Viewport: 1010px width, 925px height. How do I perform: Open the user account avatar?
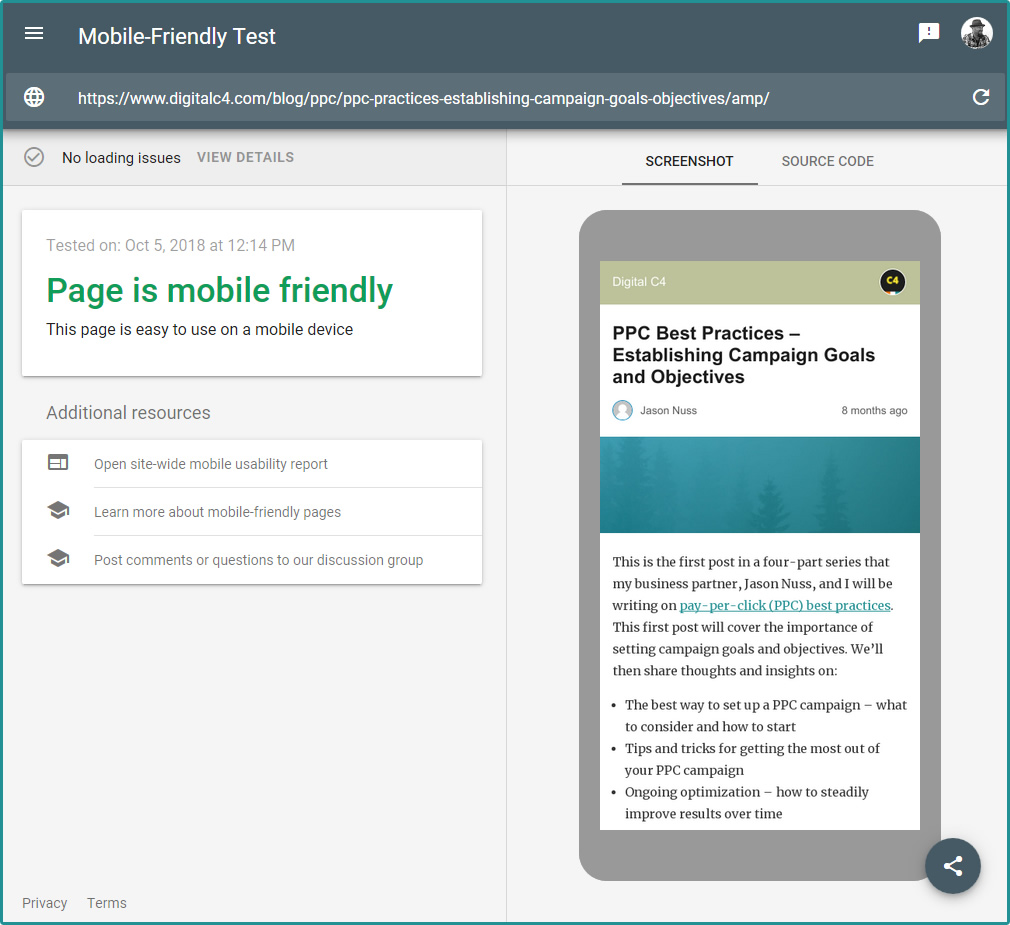pos(976,33)
